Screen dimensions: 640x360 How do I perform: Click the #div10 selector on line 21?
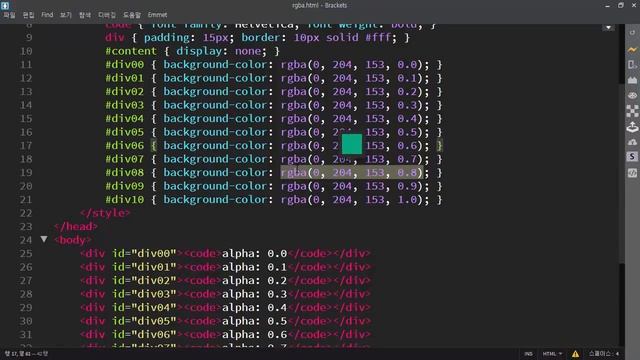click(x=124, y=200)
